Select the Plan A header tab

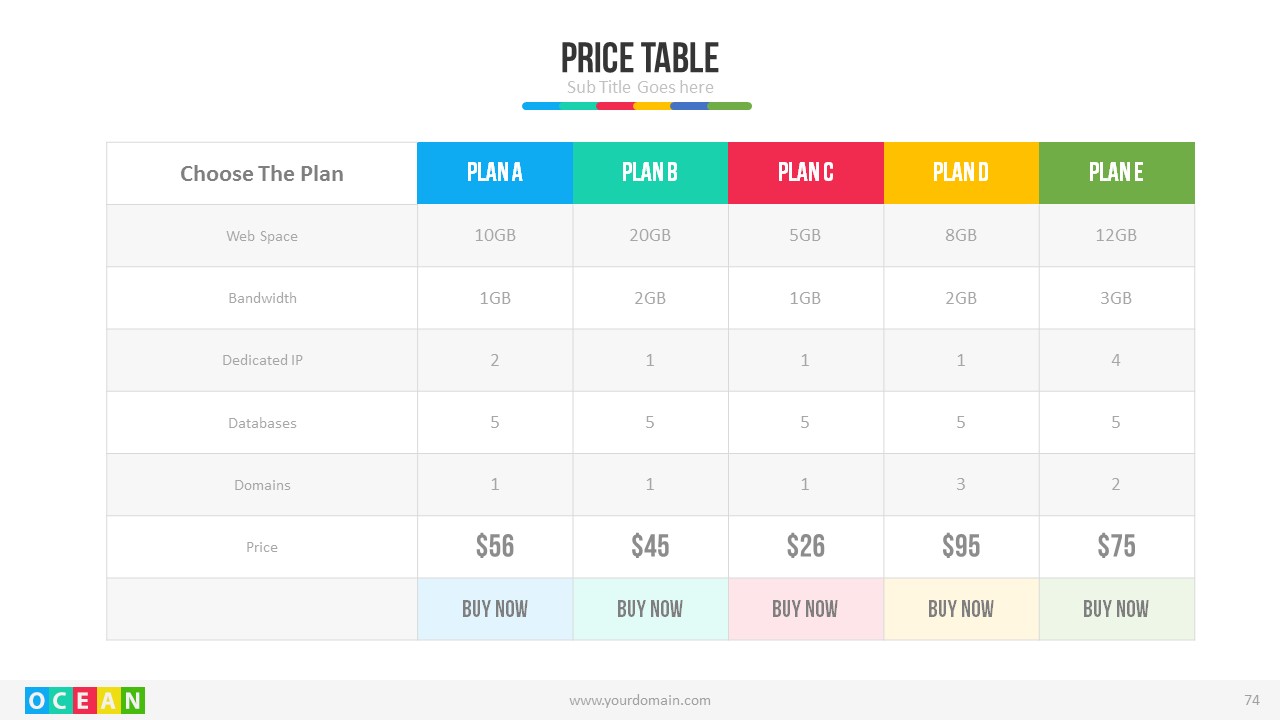[x=495, y=173]
